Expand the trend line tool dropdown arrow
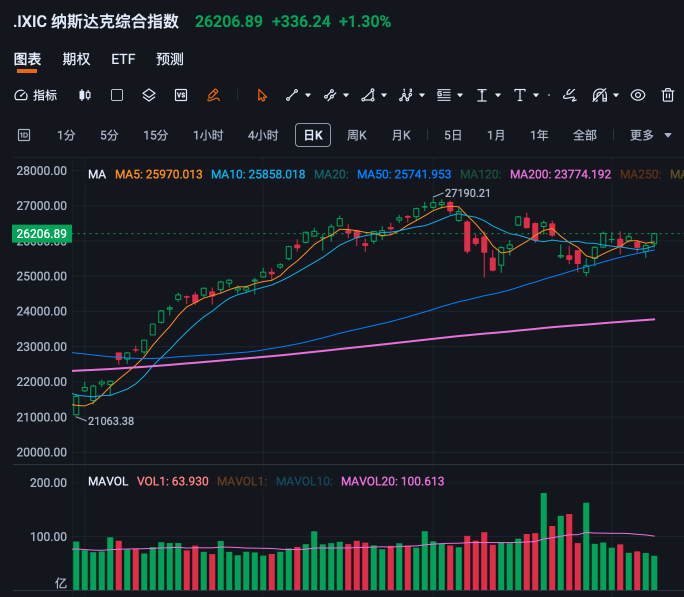This screenshot has height=597, width=684. (x=308, y=95)
